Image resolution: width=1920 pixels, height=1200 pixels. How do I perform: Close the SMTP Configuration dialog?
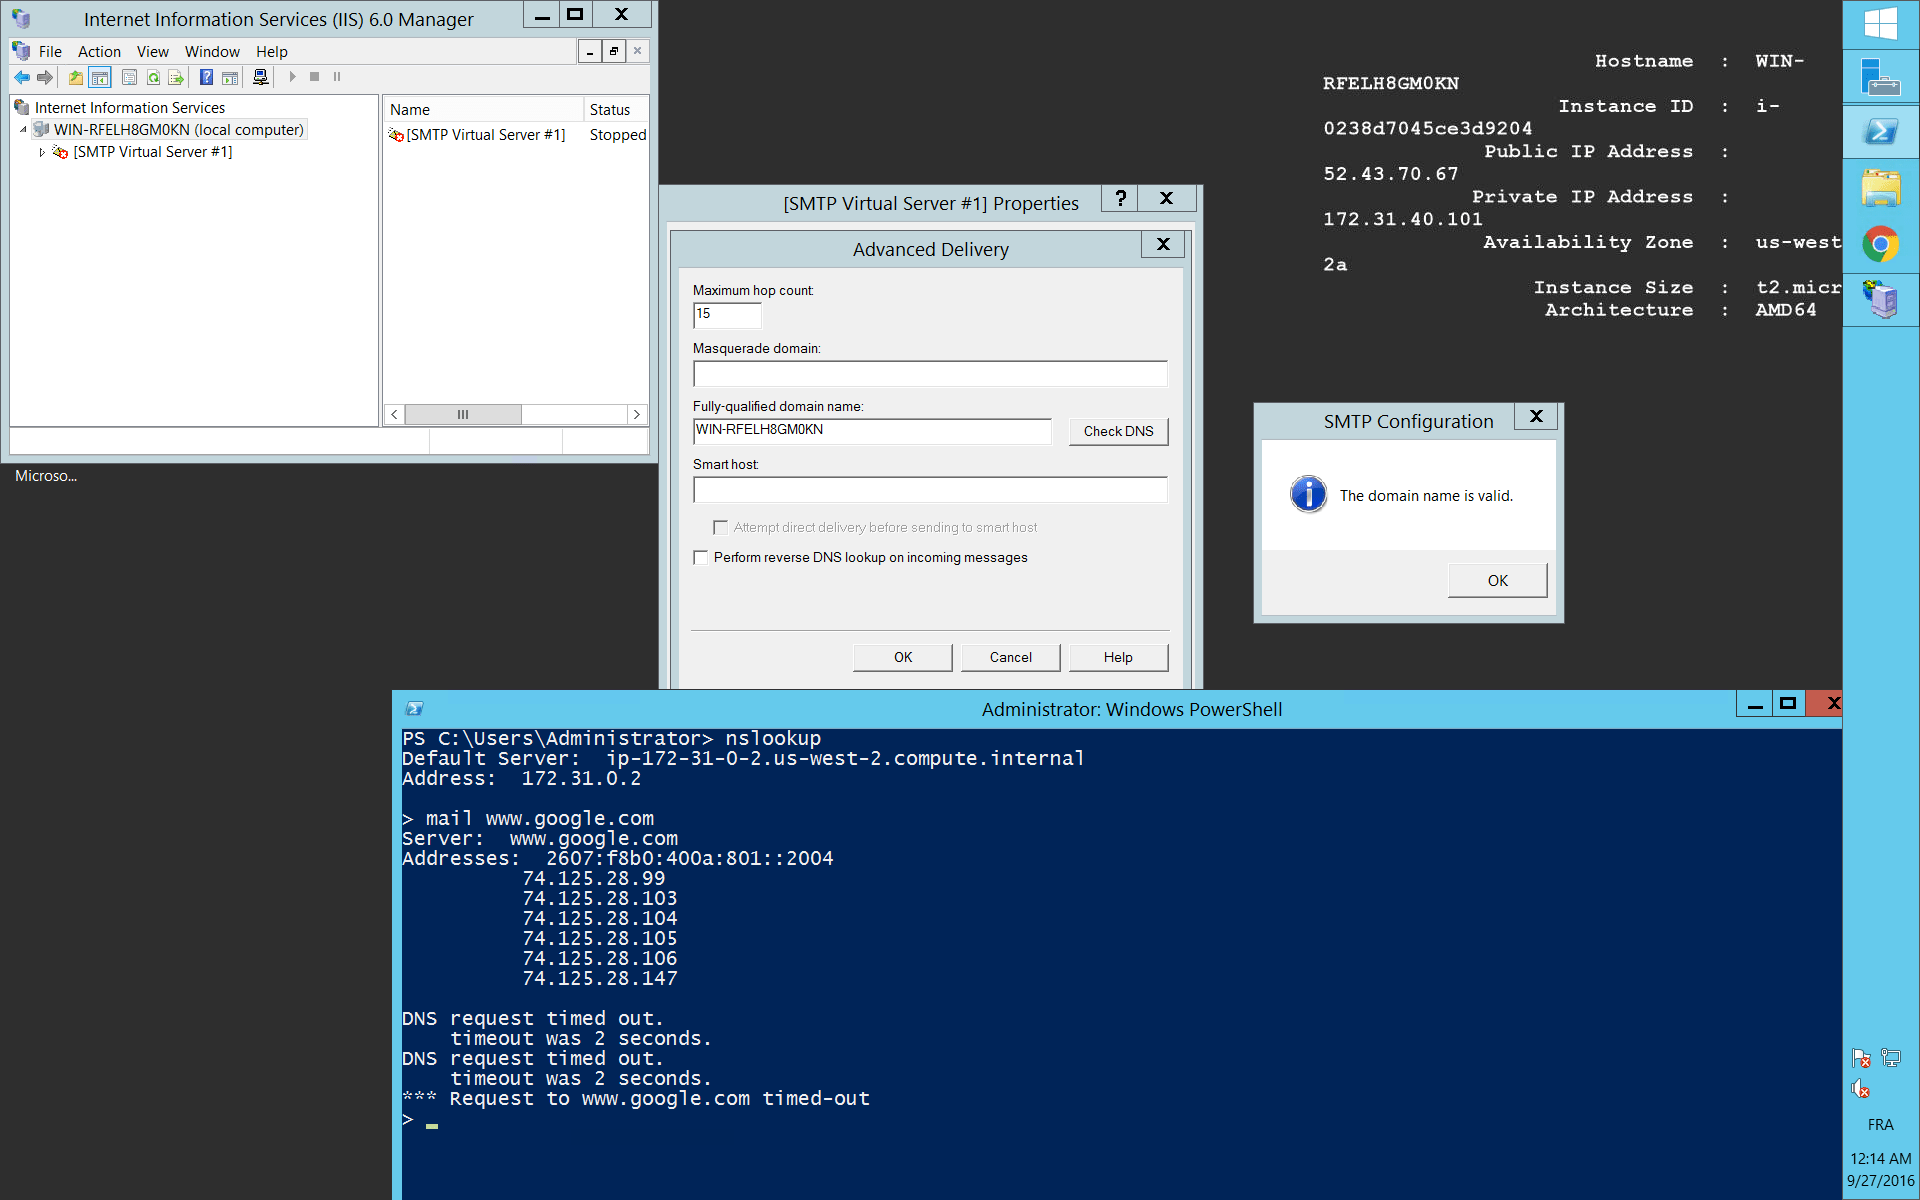[x=1536, y=416]
